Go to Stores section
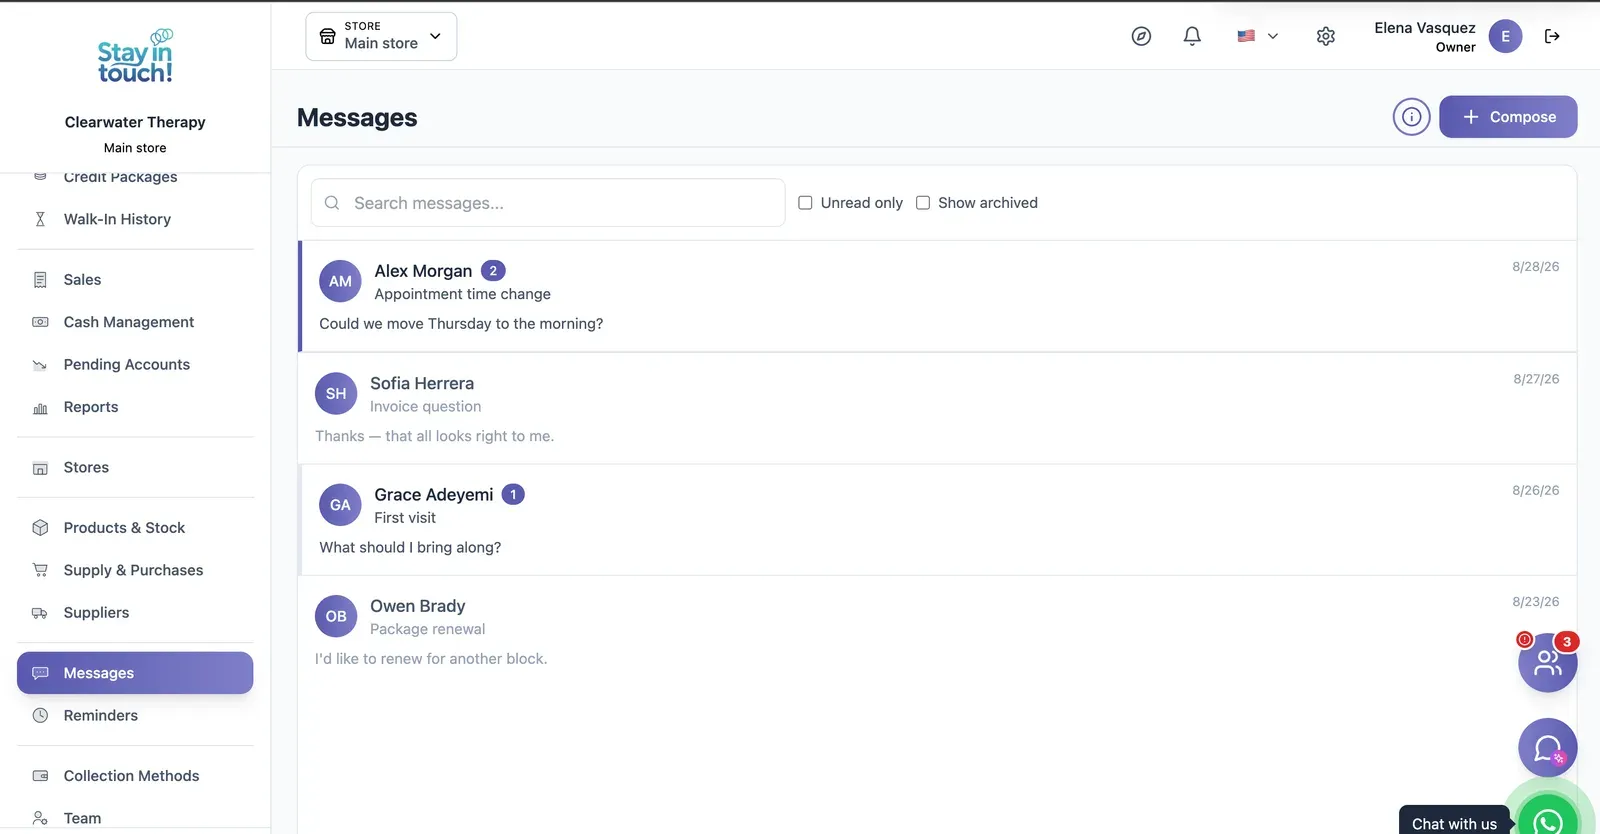The width and height of the screenshot is (1600, 834). [x=135, y=467]
